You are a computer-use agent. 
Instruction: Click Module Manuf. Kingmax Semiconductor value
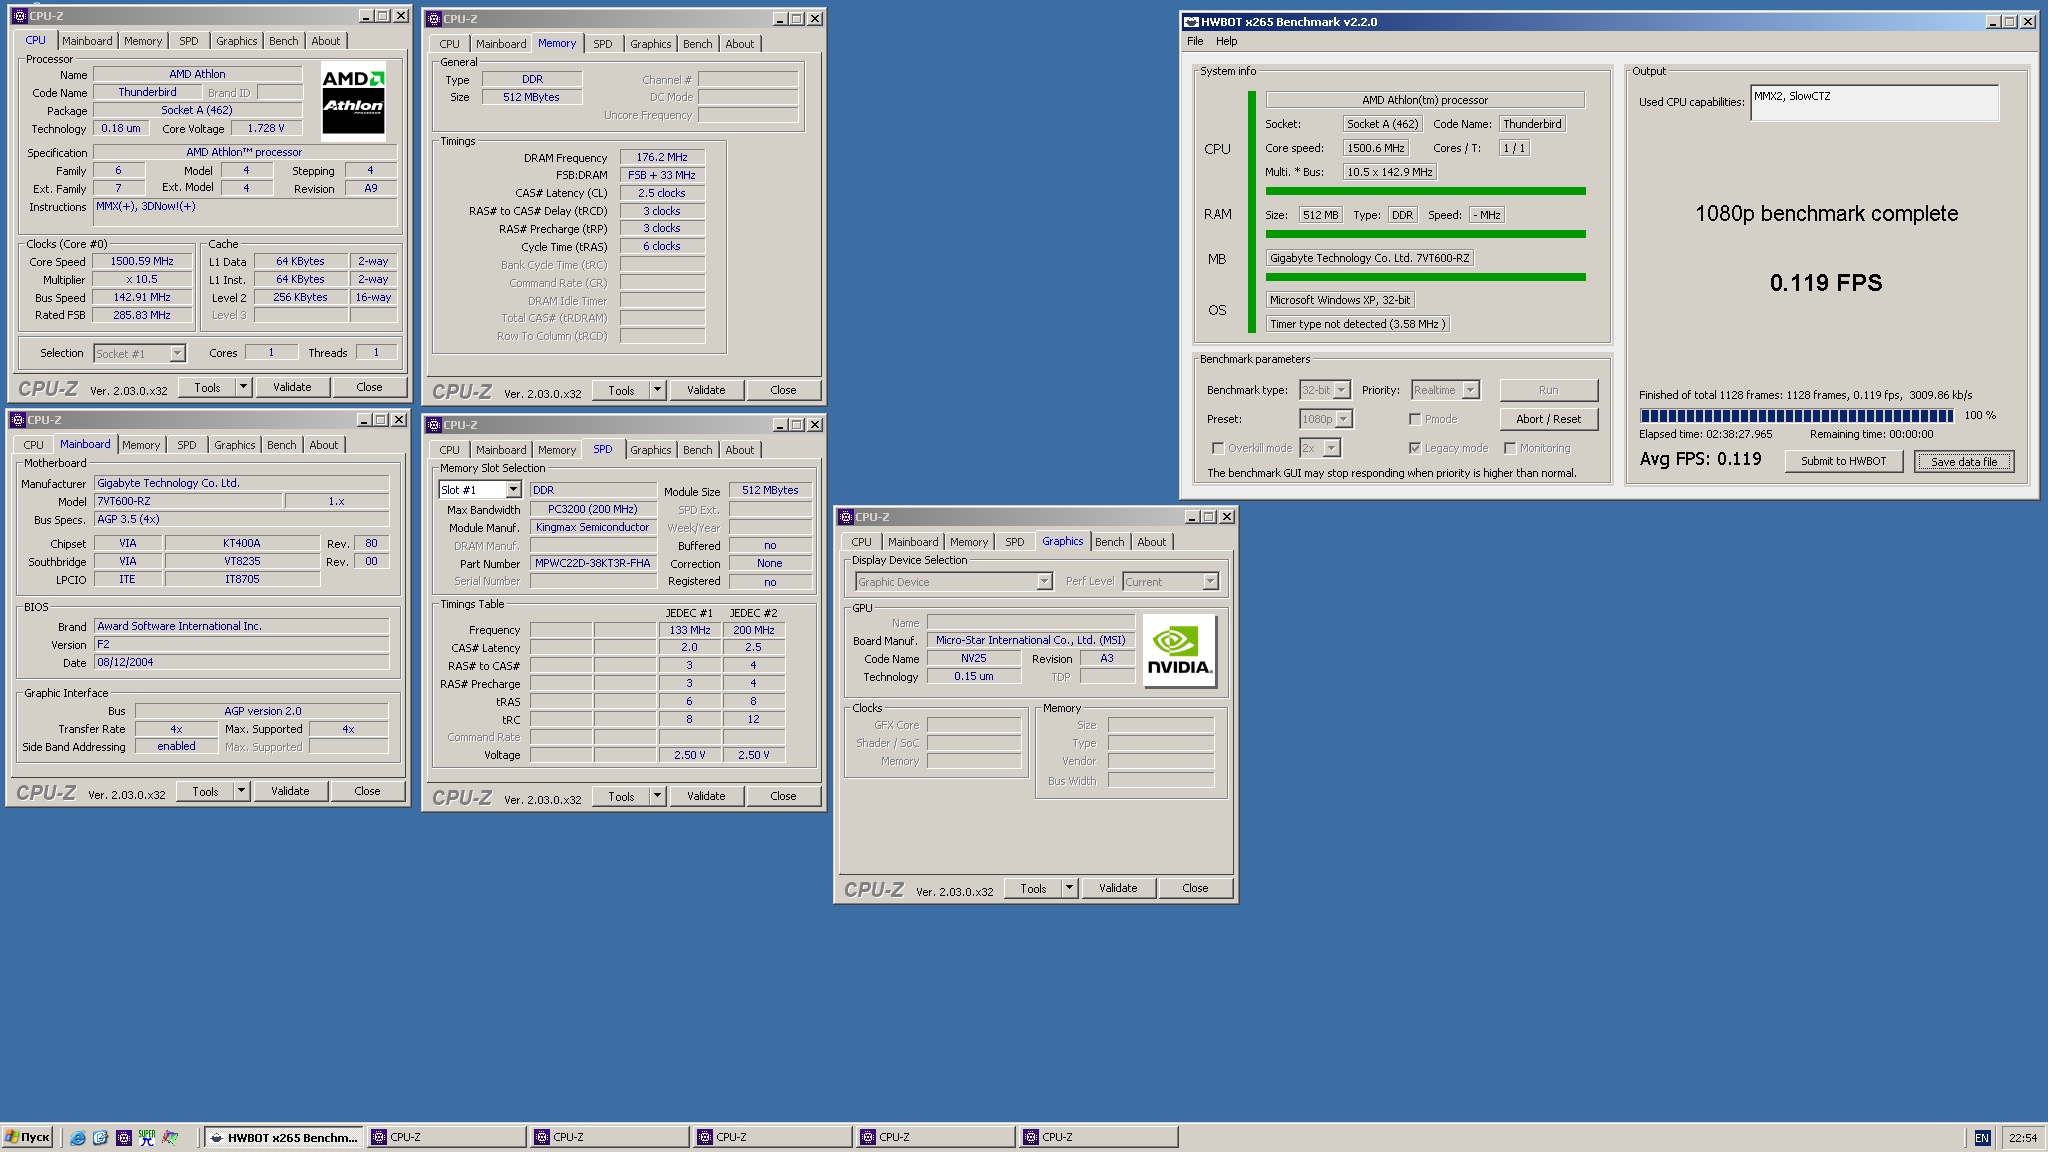(593, 527)
